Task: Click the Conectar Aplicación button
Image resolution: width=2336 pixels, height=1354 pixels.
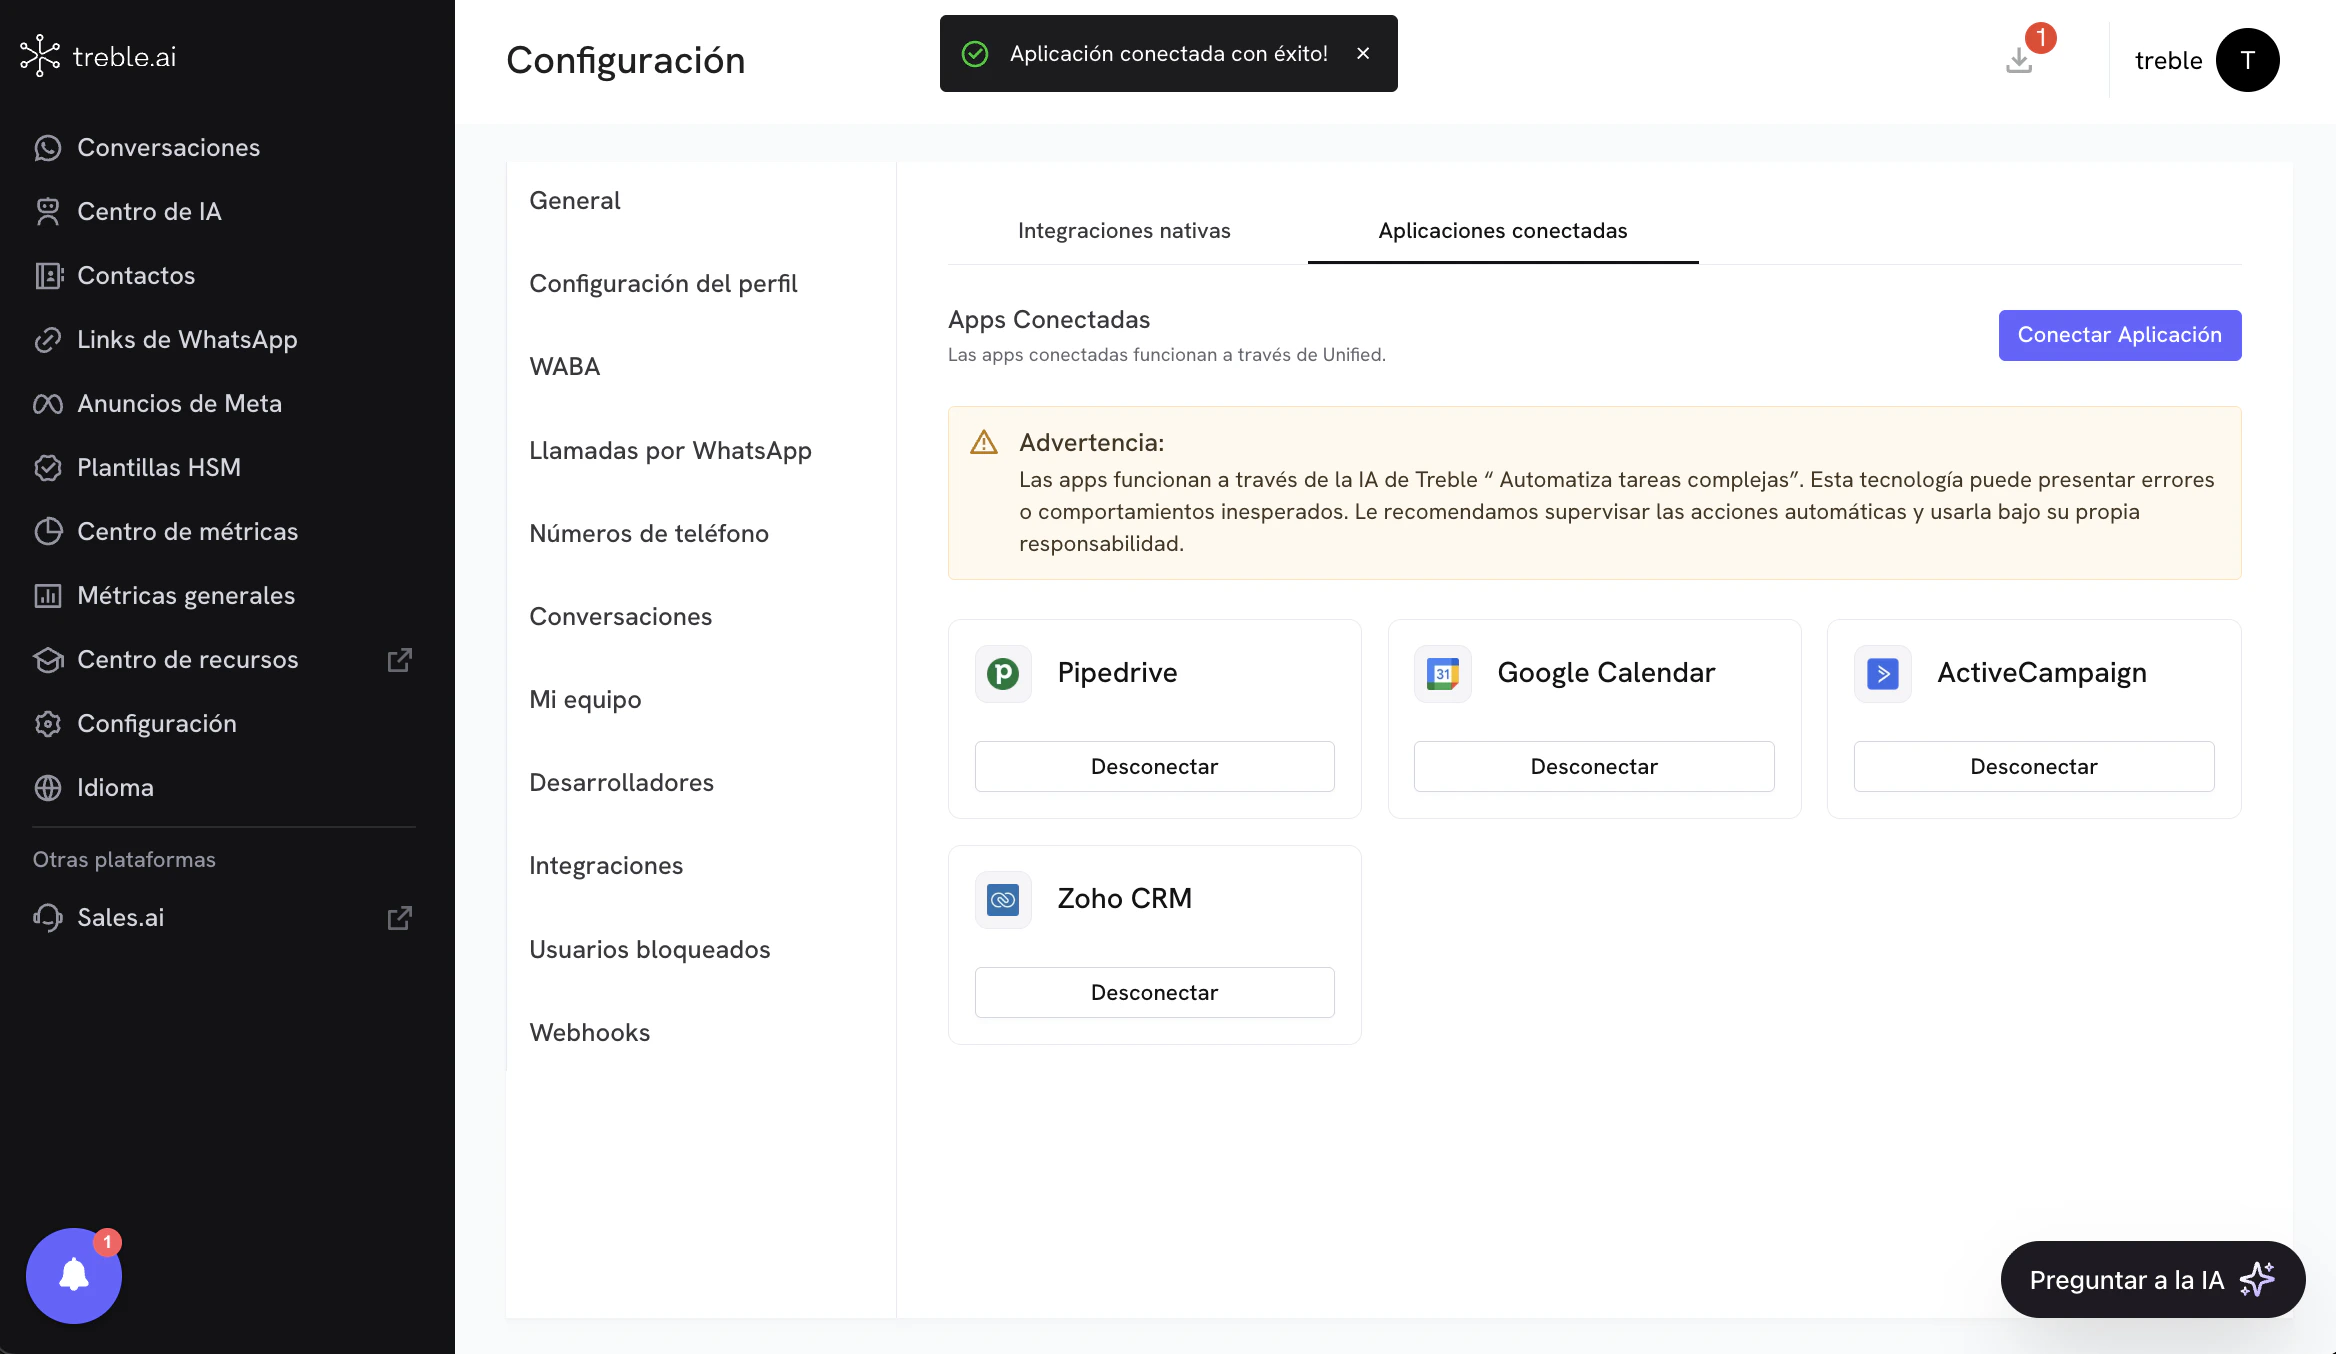Action: (2119, 335)
